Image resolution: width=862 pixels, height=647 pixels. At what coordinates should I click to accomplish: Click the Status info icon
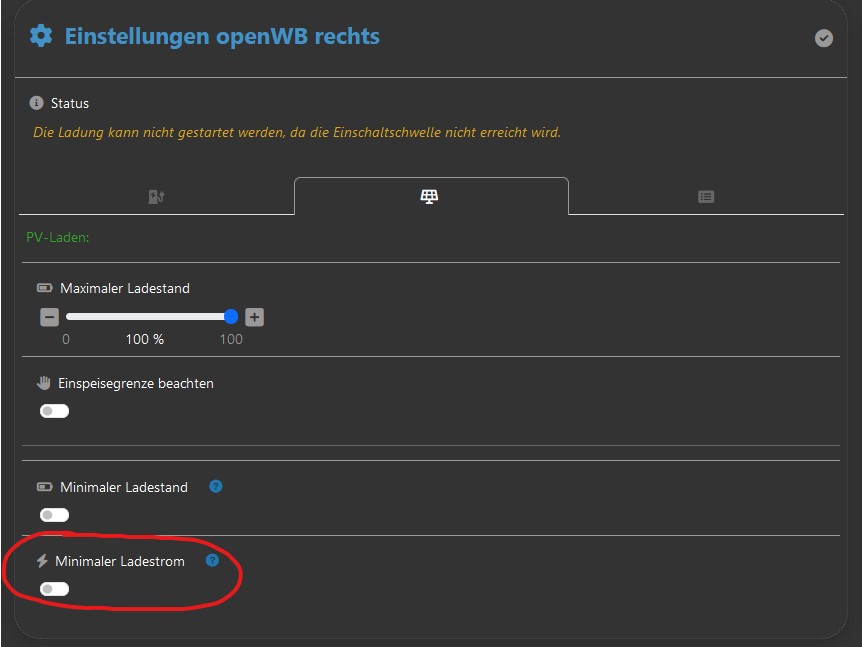(36, 103)
